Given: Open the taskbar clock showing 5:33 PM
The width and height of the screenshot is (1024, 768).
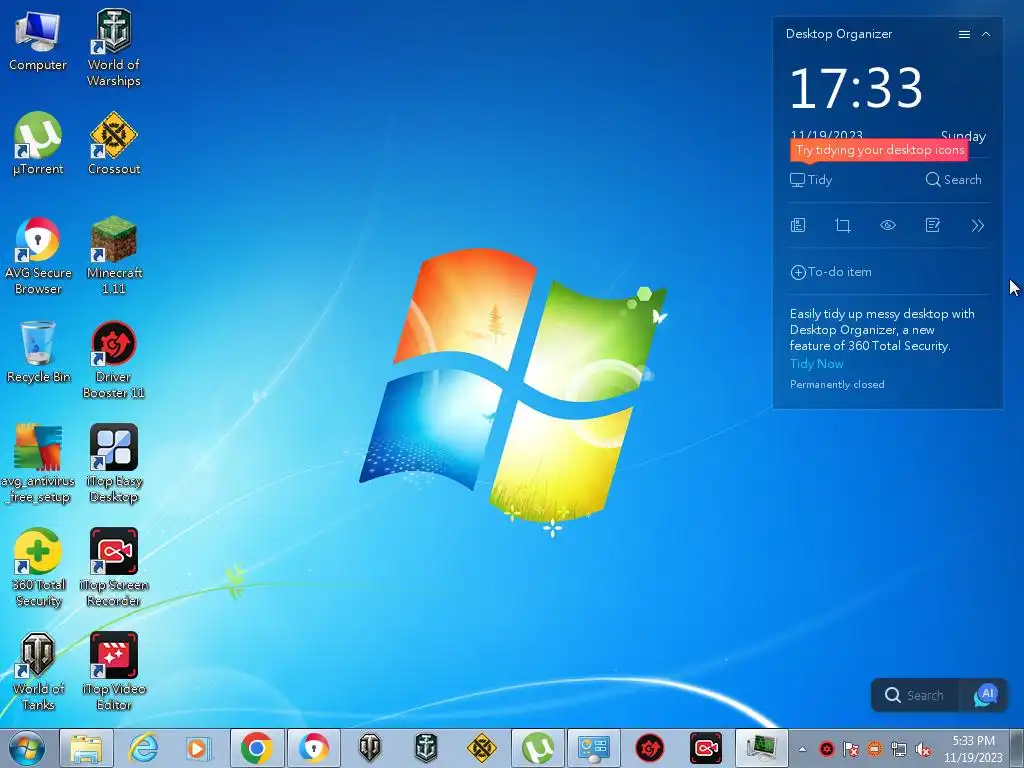Looking at the screenshot, I should click(973, 749).
